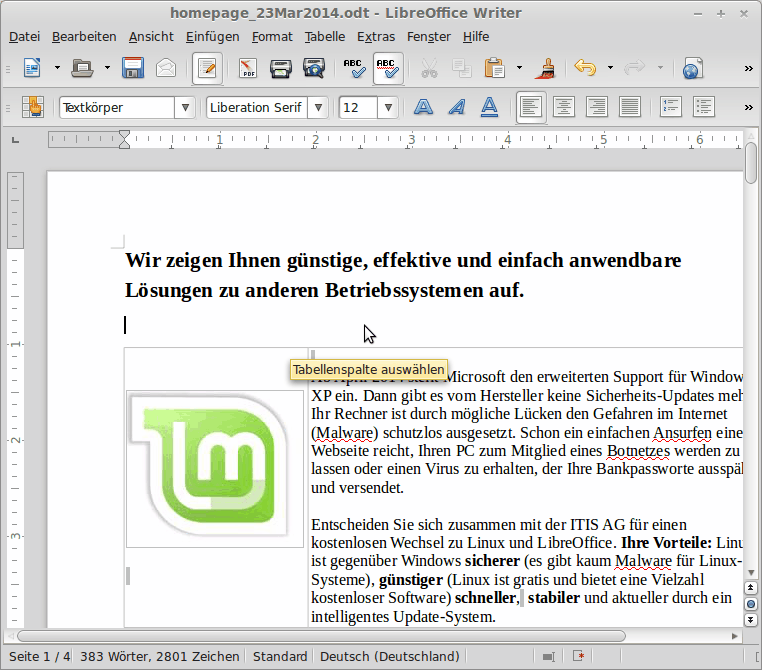762x670 pixels.
Task: Click the word count 383 Wörter field
Action: [159, 656]
